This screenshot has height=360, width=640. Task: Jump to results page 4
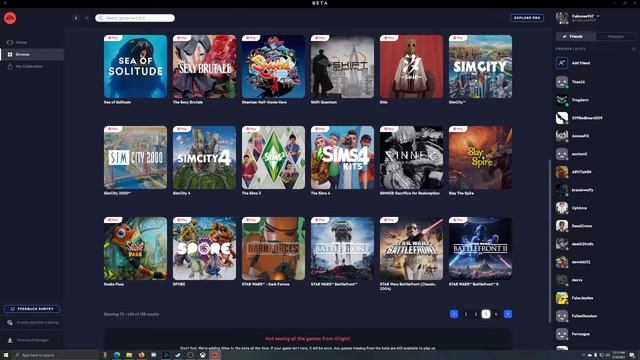(496, 314)
